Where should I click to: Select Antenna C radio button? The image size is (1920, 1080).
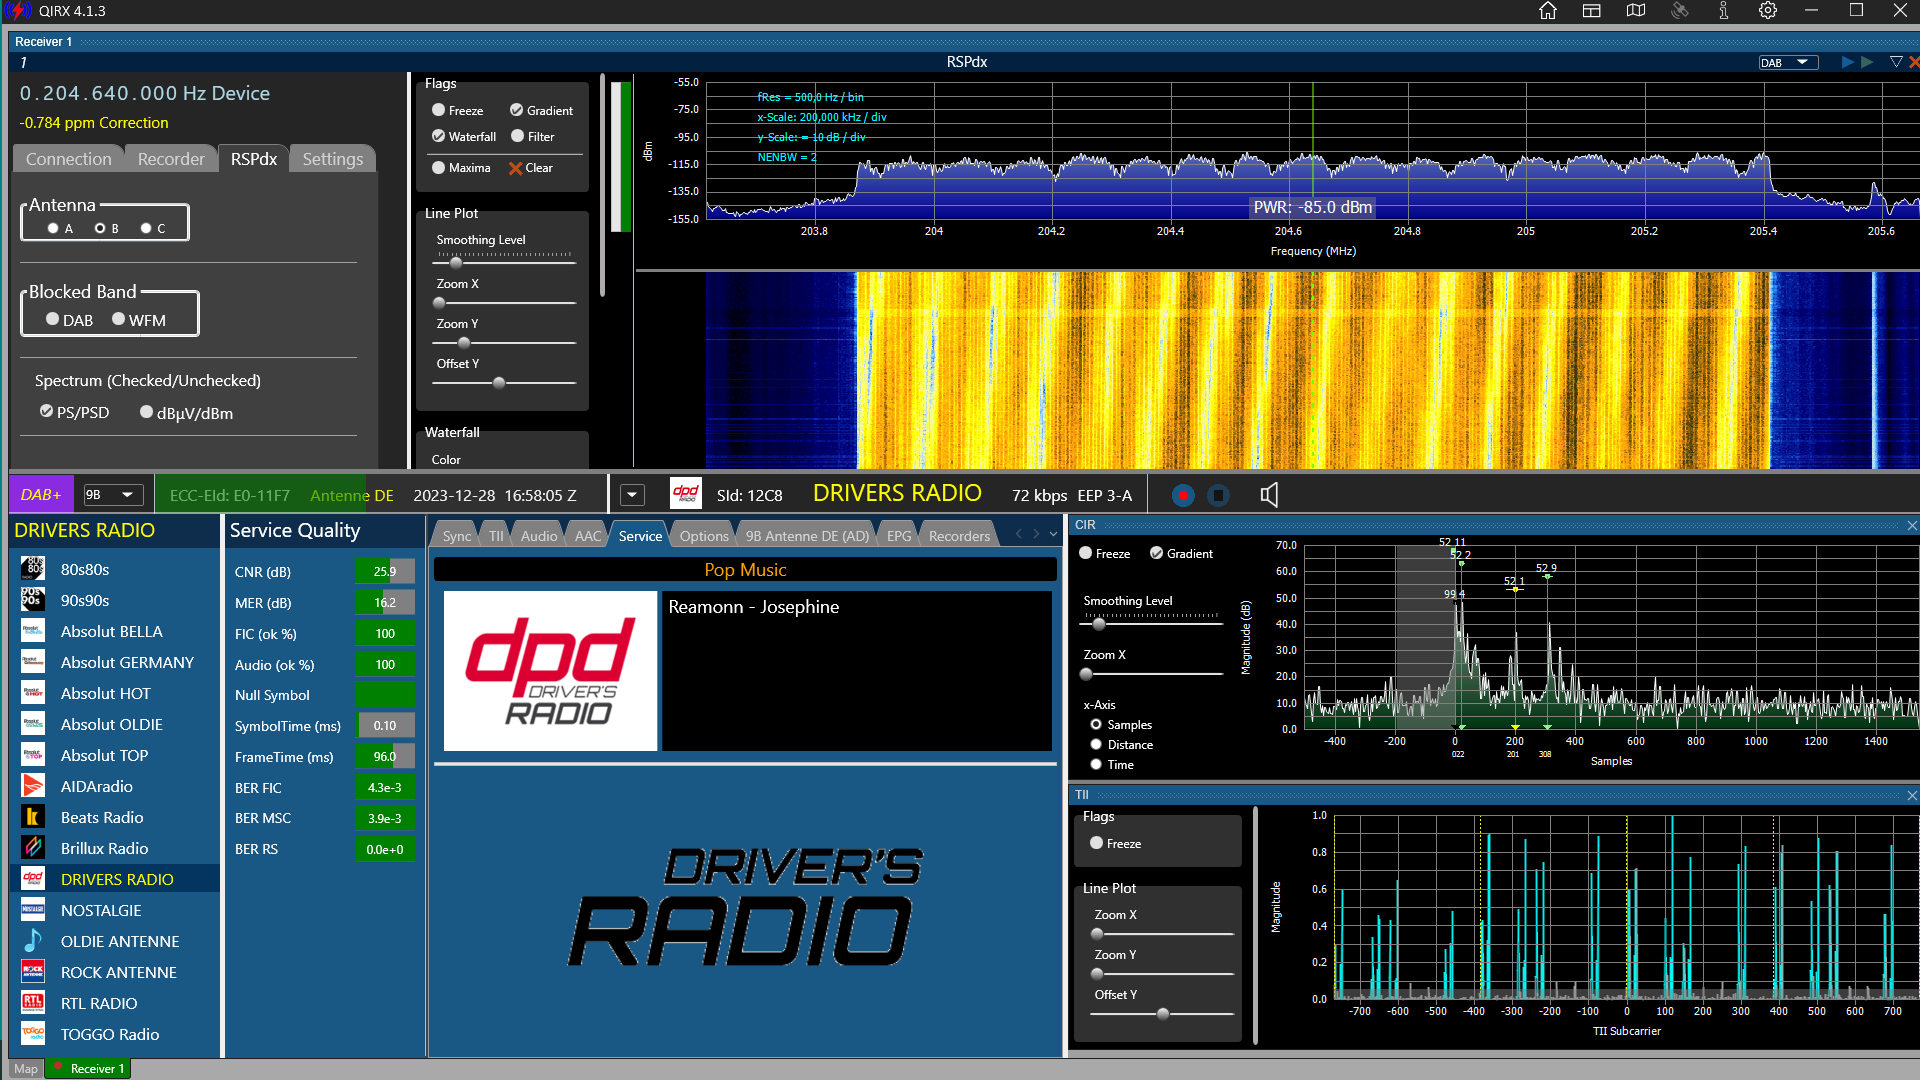146,228
